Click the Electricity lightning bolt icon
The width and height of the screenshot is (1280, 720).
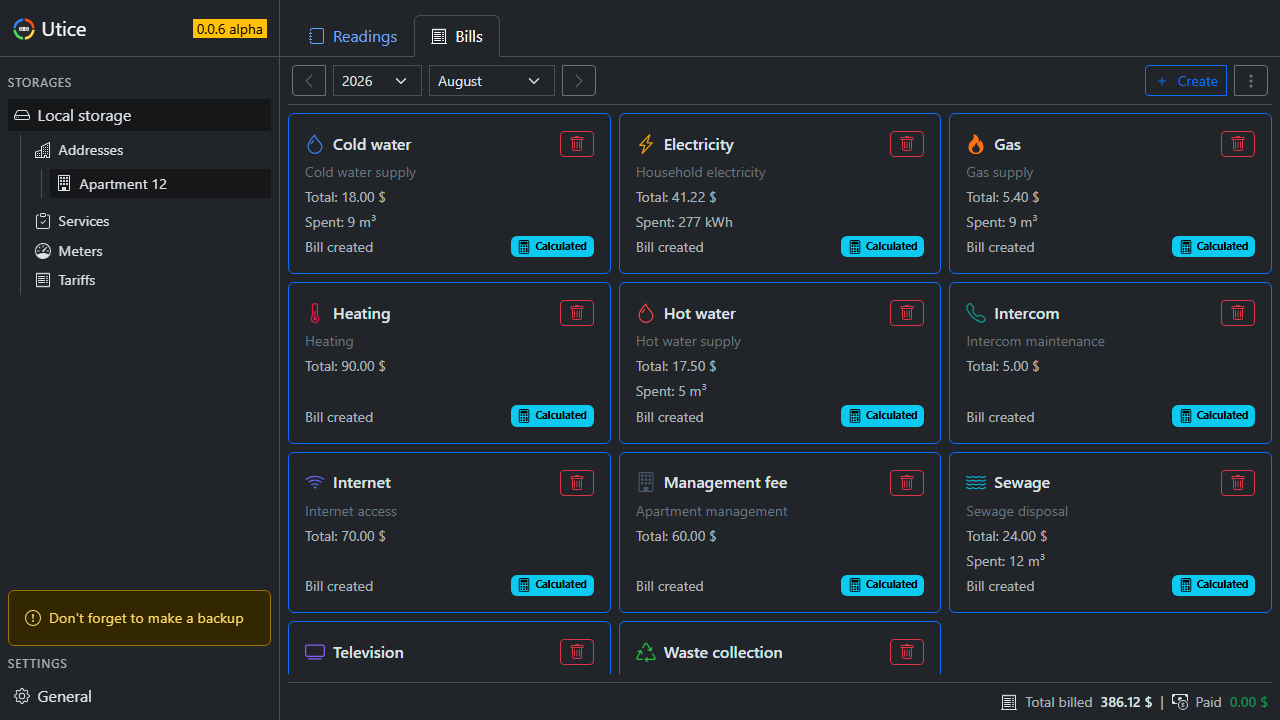646,145
